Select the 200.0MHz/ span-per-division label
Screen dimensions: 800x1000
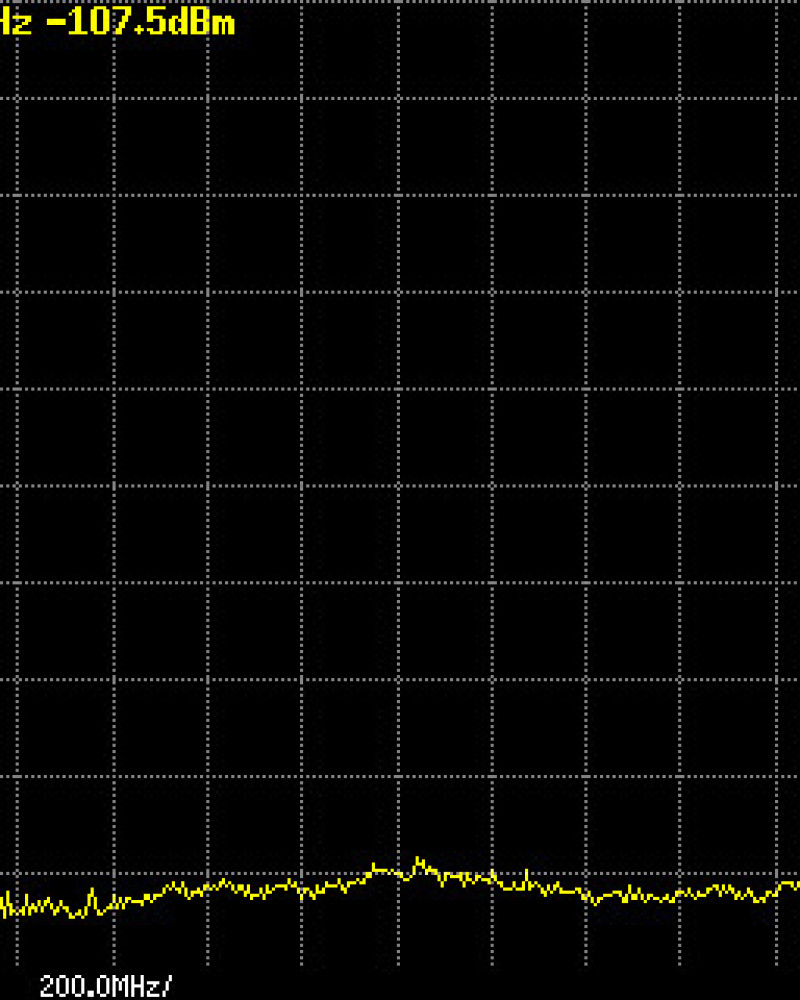coord(105,986)
